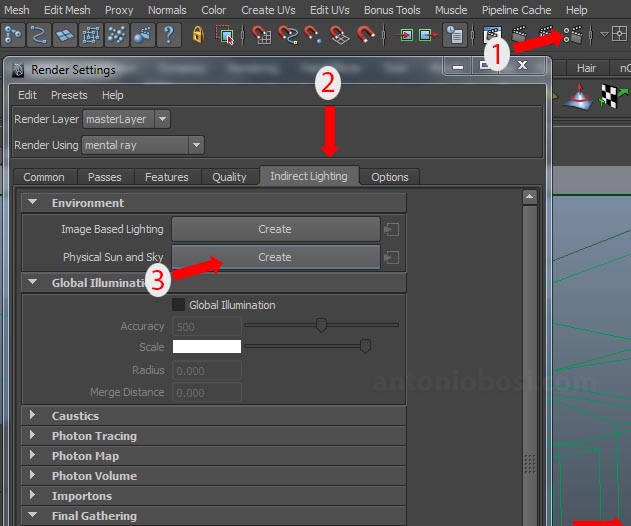
Task: Expand the Photon Volume section
Action: coord(33,475)
